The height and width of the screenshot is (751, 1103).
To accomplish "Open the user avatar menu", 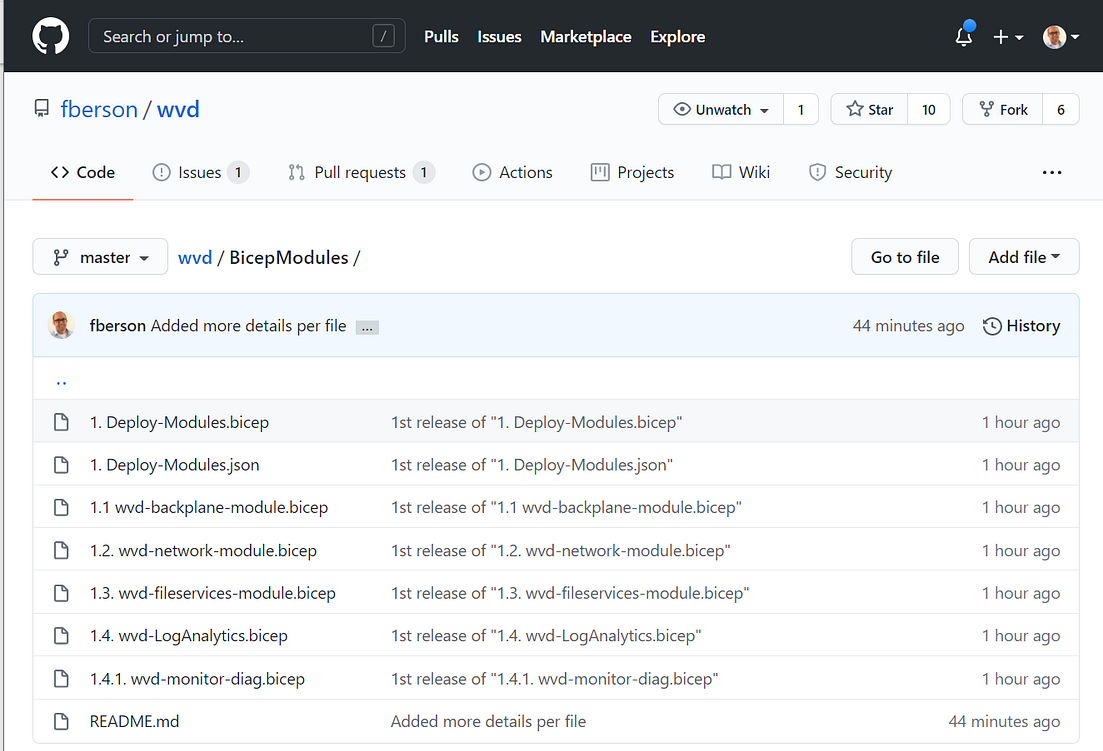I will click(1060, 37).
